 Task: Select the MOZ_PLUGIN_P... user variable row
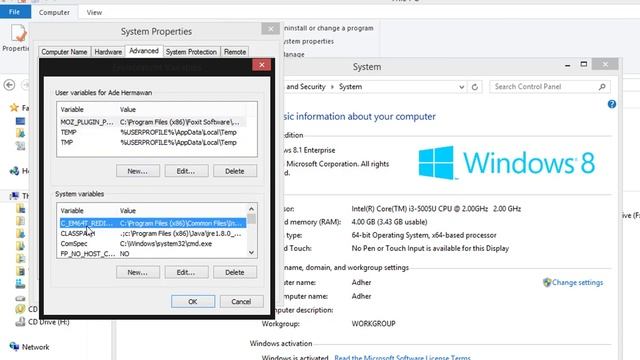[153, 122]
